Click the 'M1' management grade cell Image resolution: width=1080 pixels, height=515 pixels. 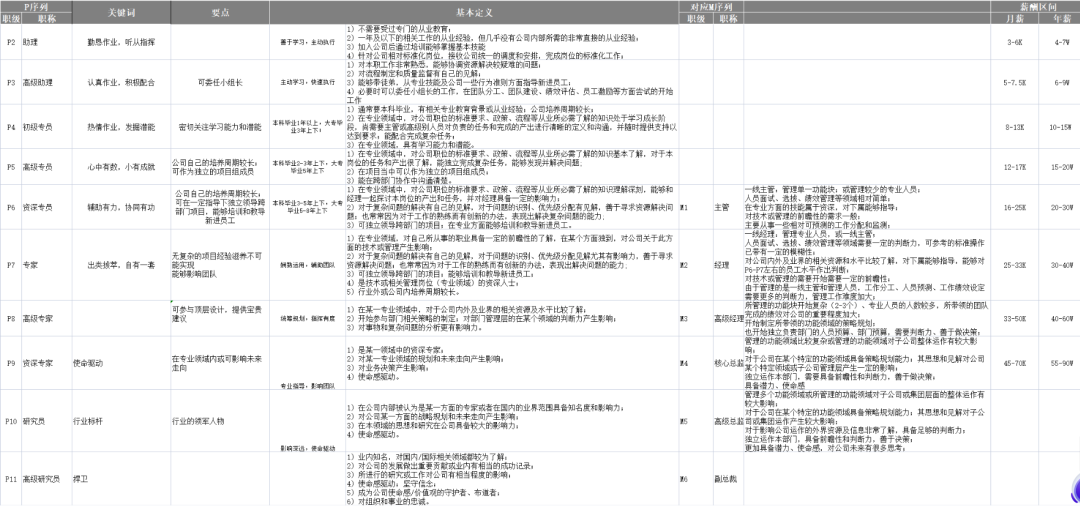pyautogui.click(x=696, y=207)
